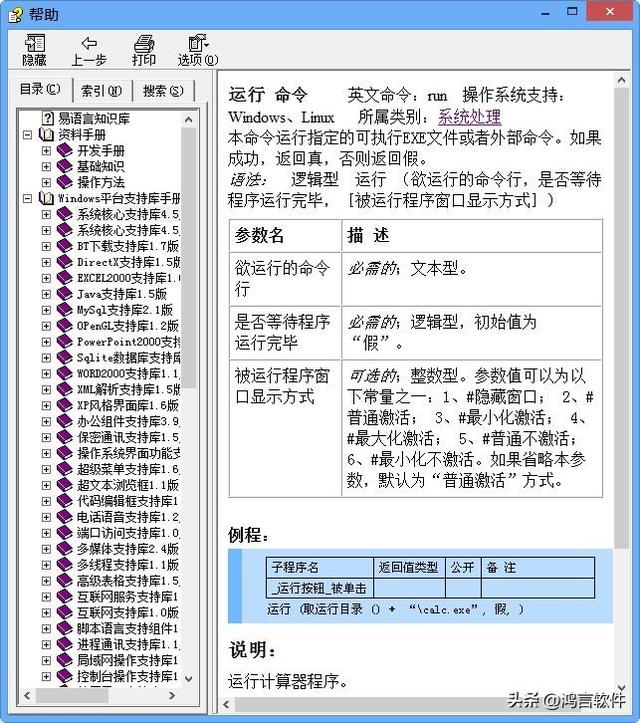This screenshot has width=640, height=723.
Task: Expand the 开发手册 tree node
Action: 46,150
